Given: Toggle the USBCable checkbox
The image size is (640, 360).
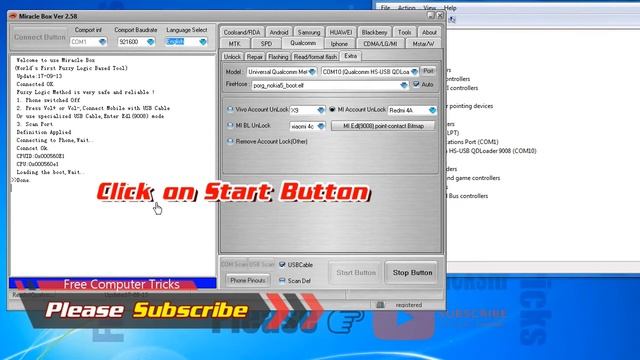Looking at the screenshot, I should tap(282, 264).
